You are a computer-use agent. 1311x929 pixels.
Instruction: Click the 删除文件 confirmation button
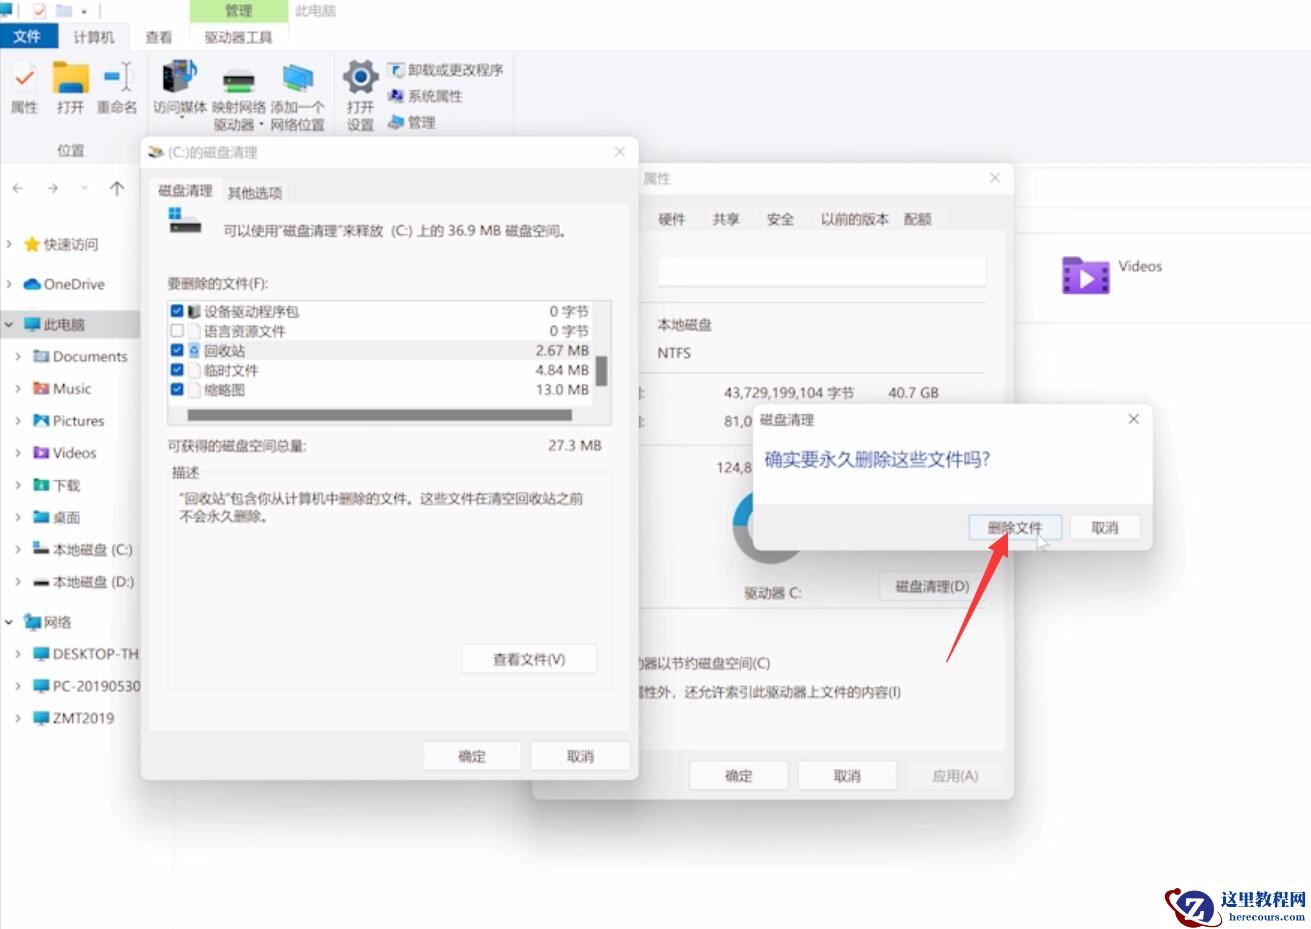(x=1014, y=527)
